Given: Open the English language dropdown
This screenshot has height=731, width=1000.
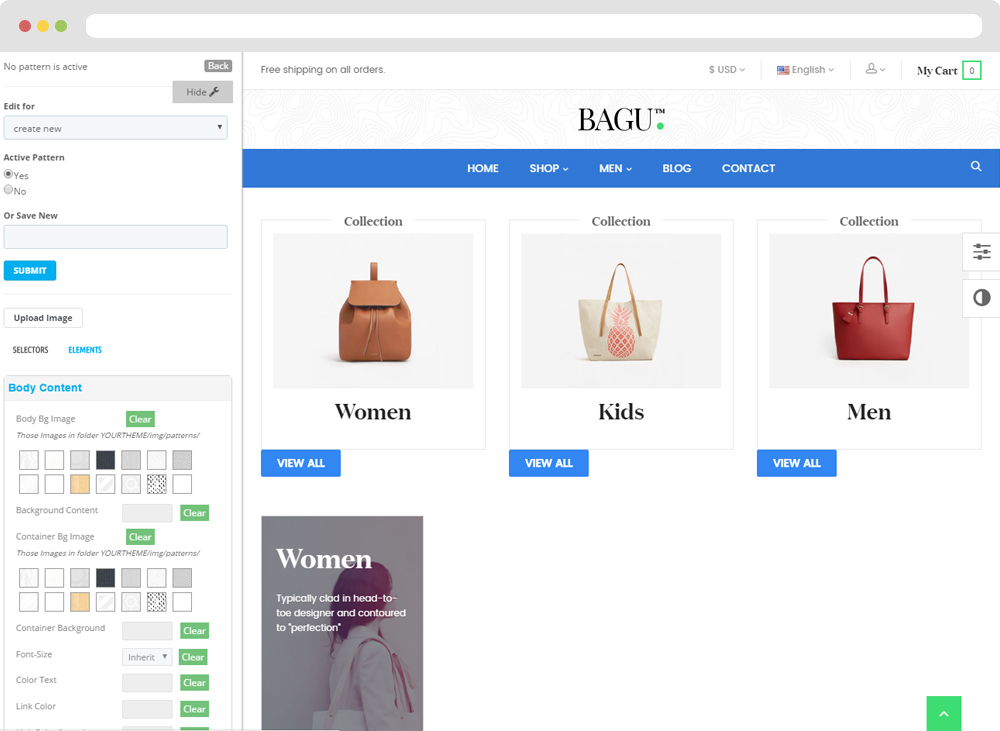Looking at the screenshot, I should tap(805, 70).
